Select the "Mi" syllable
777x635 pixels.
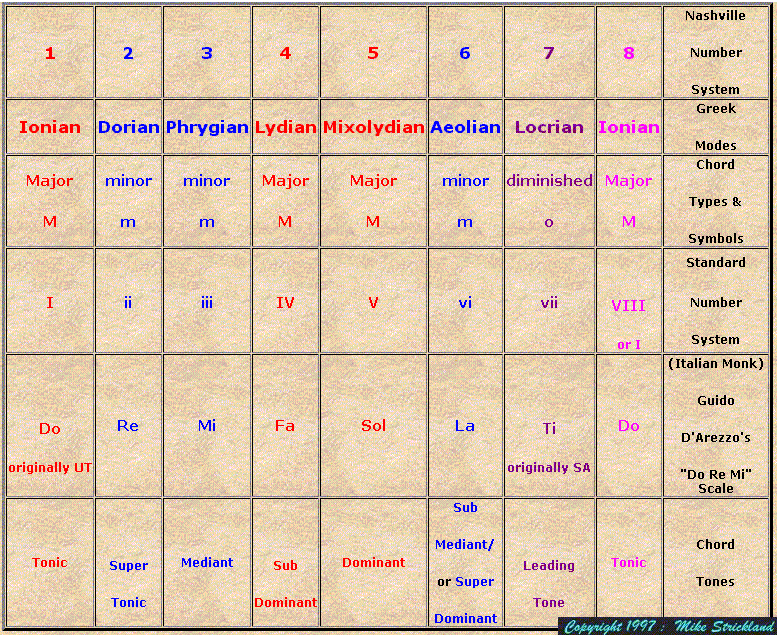point(207,426)
